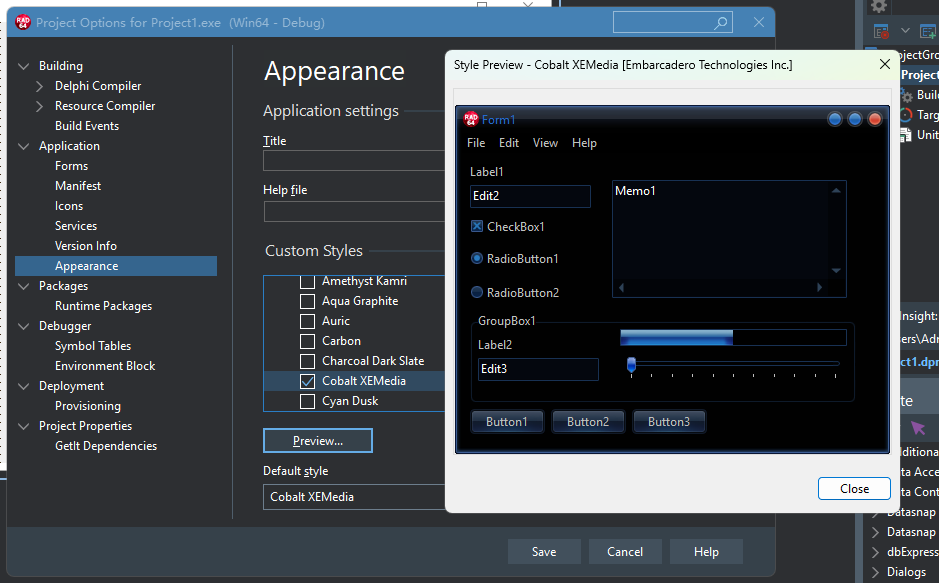Click the Preview... button

point(318,441)
